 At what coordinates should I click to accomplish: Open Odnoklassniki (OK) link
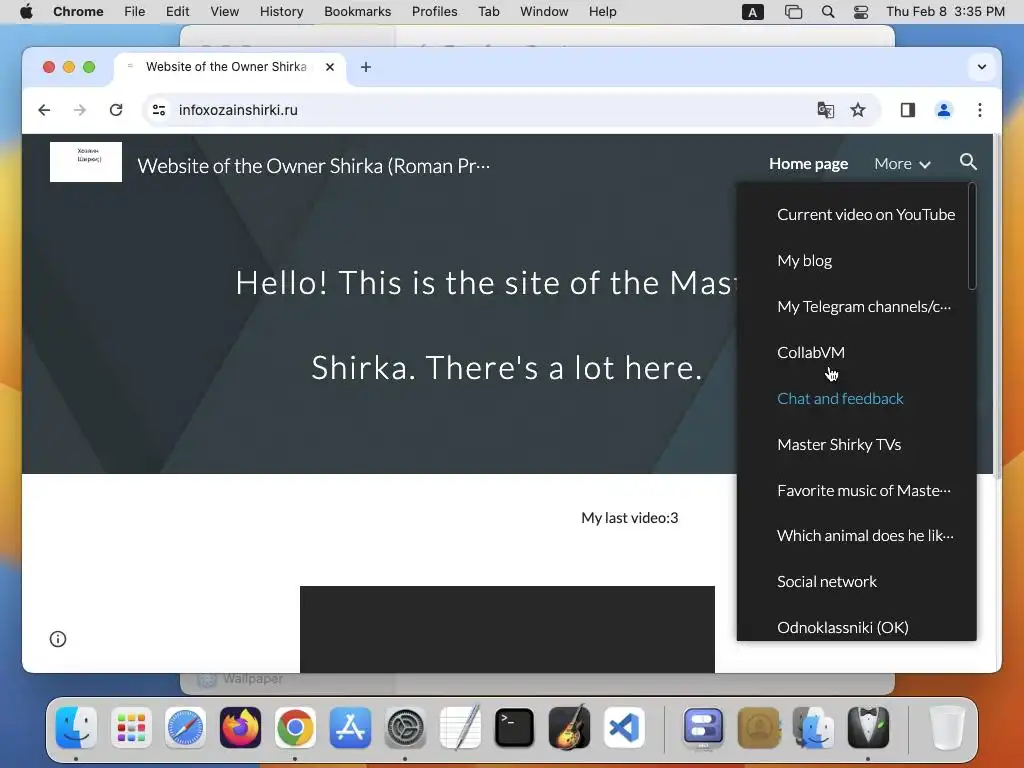pos(842,628)
